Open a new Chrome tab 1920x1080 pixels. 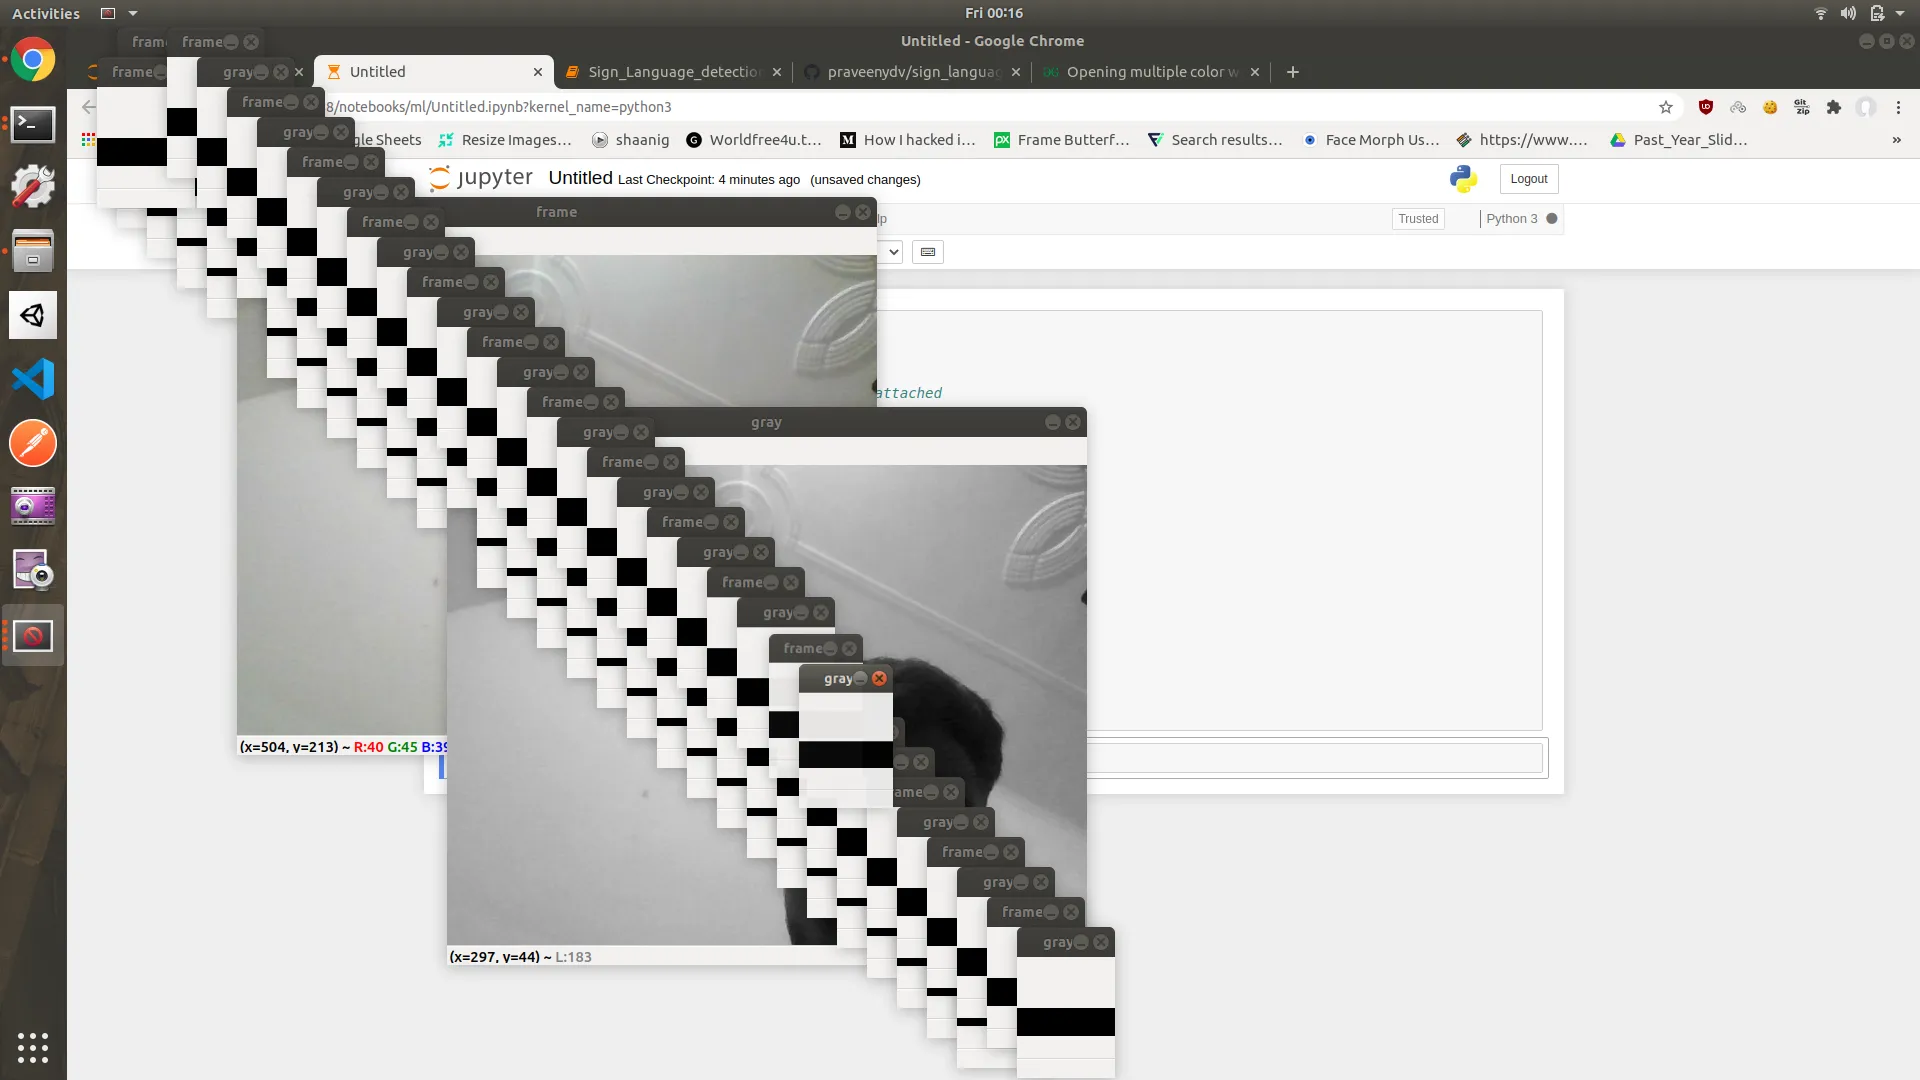tap(1292, 72)
